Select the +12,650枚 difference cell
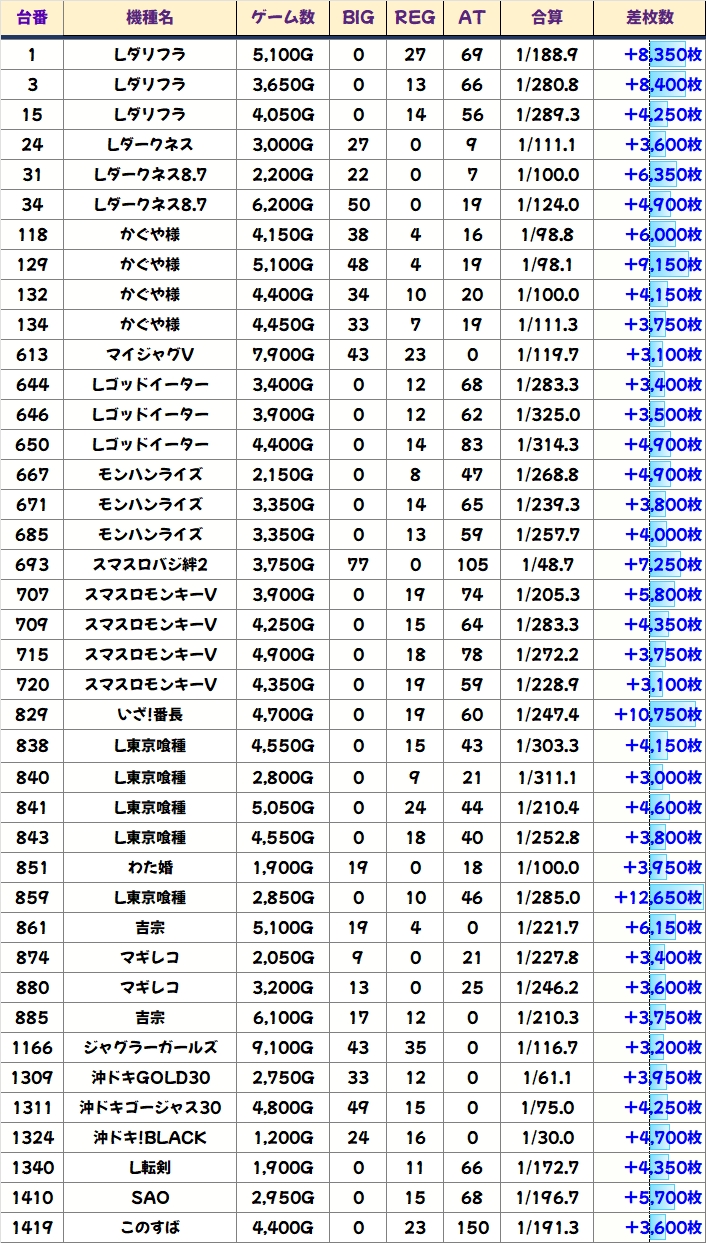This screenshot has height=1243, width=706. coord(649,897)
